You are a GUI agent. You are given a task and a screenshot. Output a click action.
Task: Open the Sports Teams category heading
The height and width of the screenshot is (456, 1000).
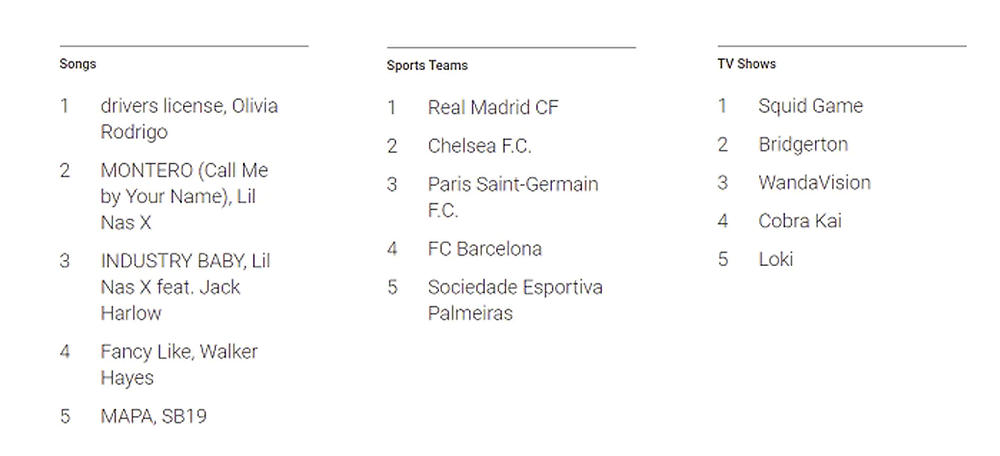(427, 65)
